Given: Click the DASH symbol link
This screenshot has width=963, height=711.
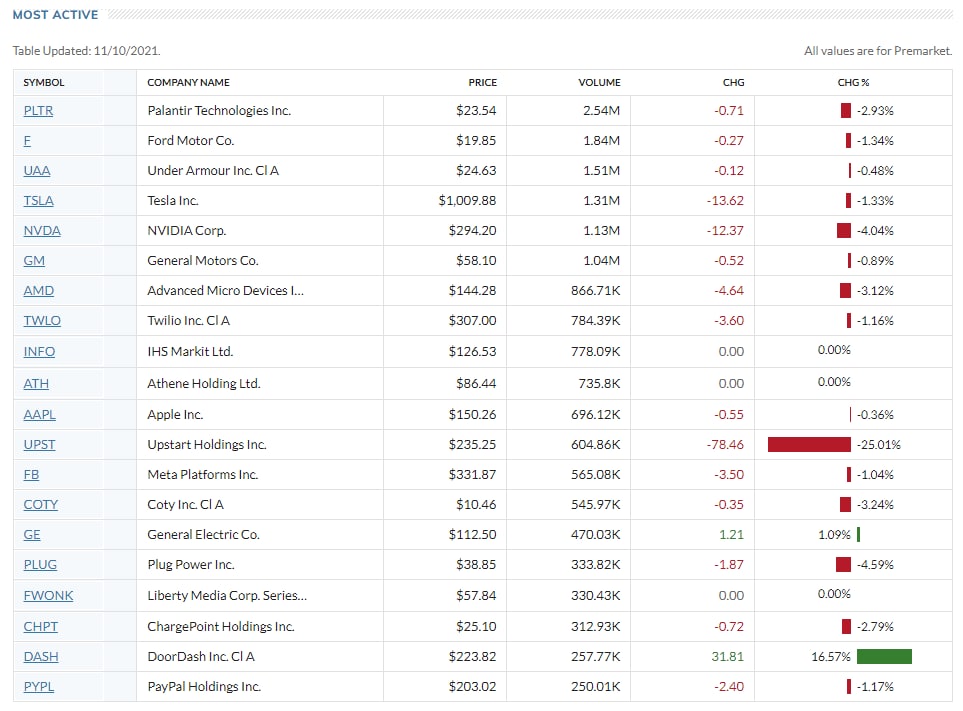Looking at the screenshot, I should (41, 657).
